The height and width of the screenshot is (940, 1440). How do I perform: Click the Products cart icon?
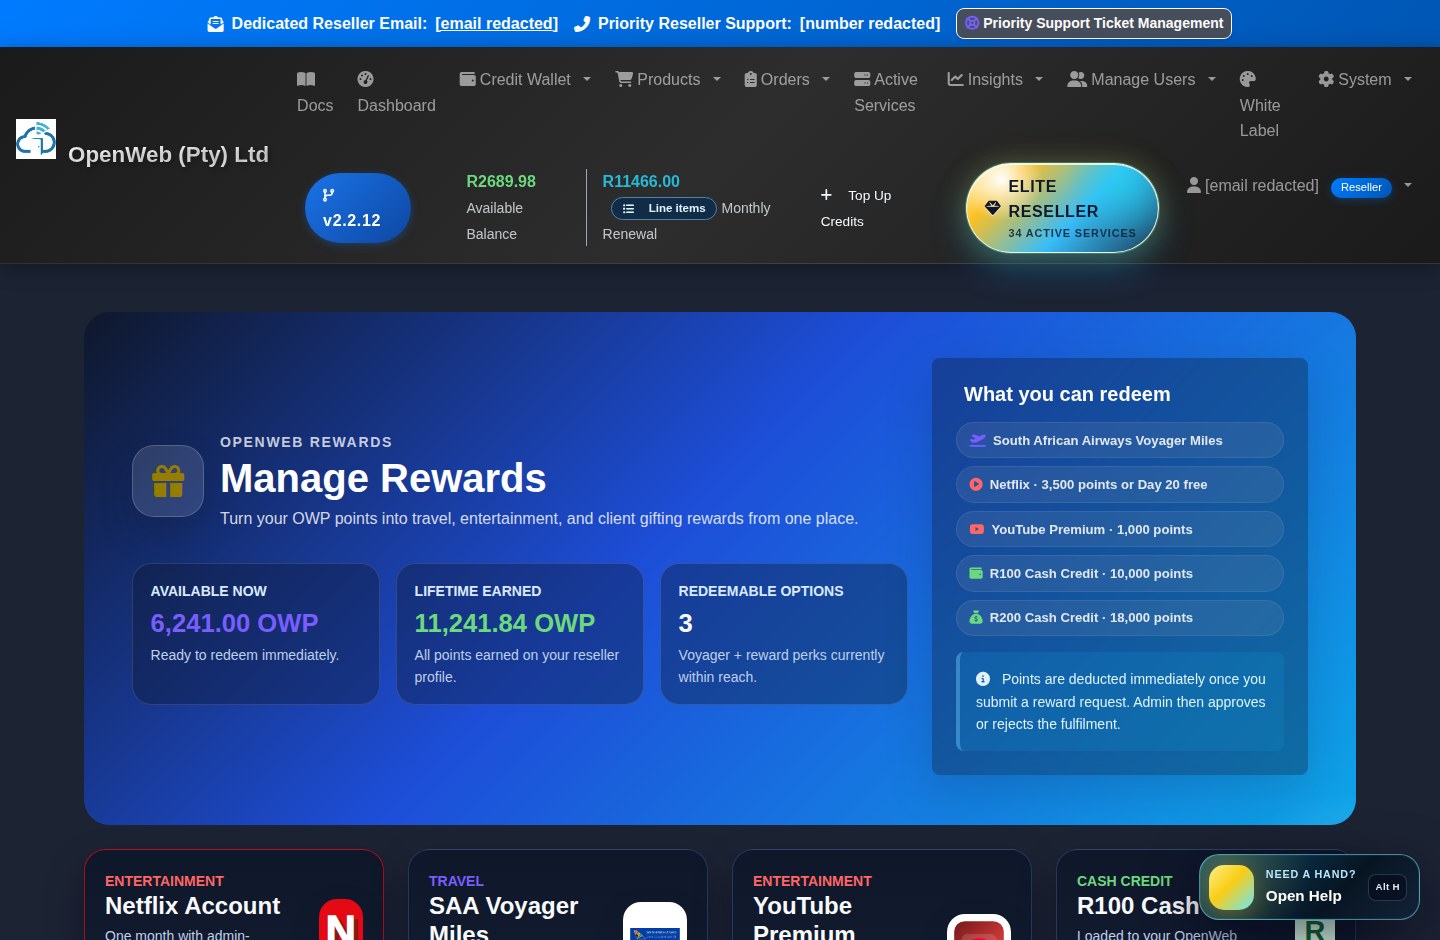[624, 79]
